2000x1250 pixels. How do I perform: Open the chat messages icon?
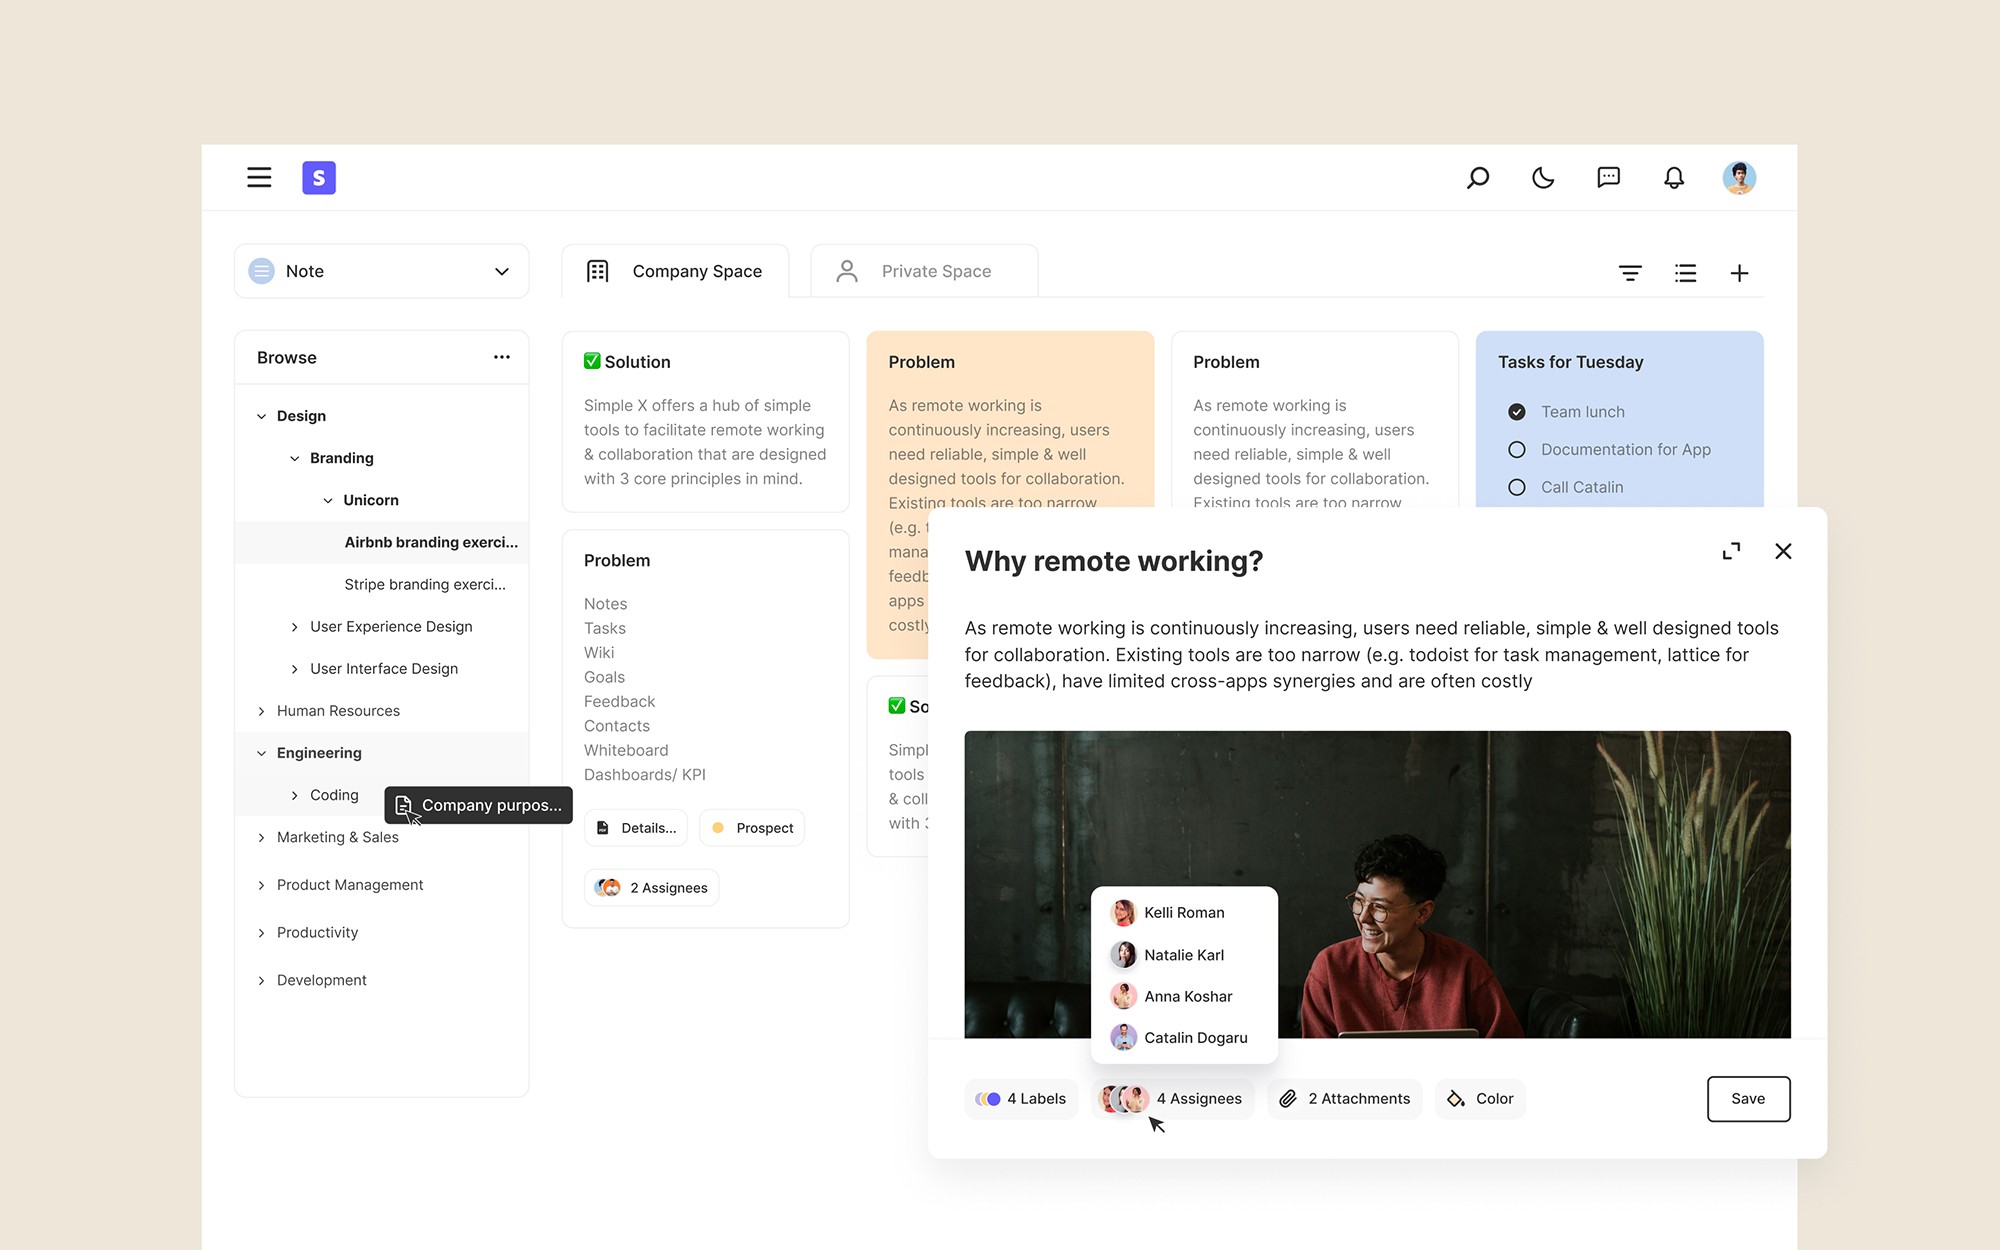coord(1608,178)
